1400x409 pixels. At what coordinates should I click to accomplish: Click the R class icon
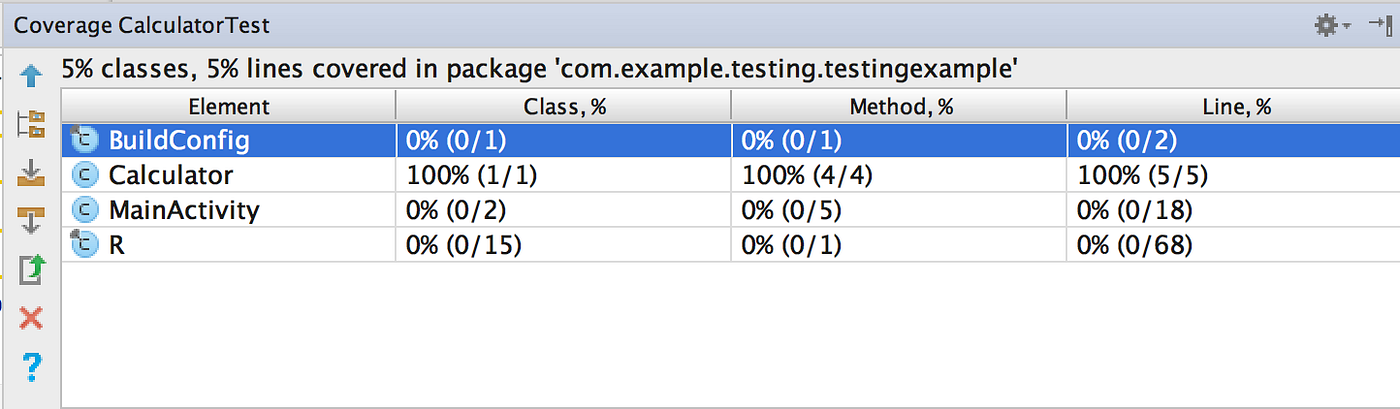click(84, 245)
